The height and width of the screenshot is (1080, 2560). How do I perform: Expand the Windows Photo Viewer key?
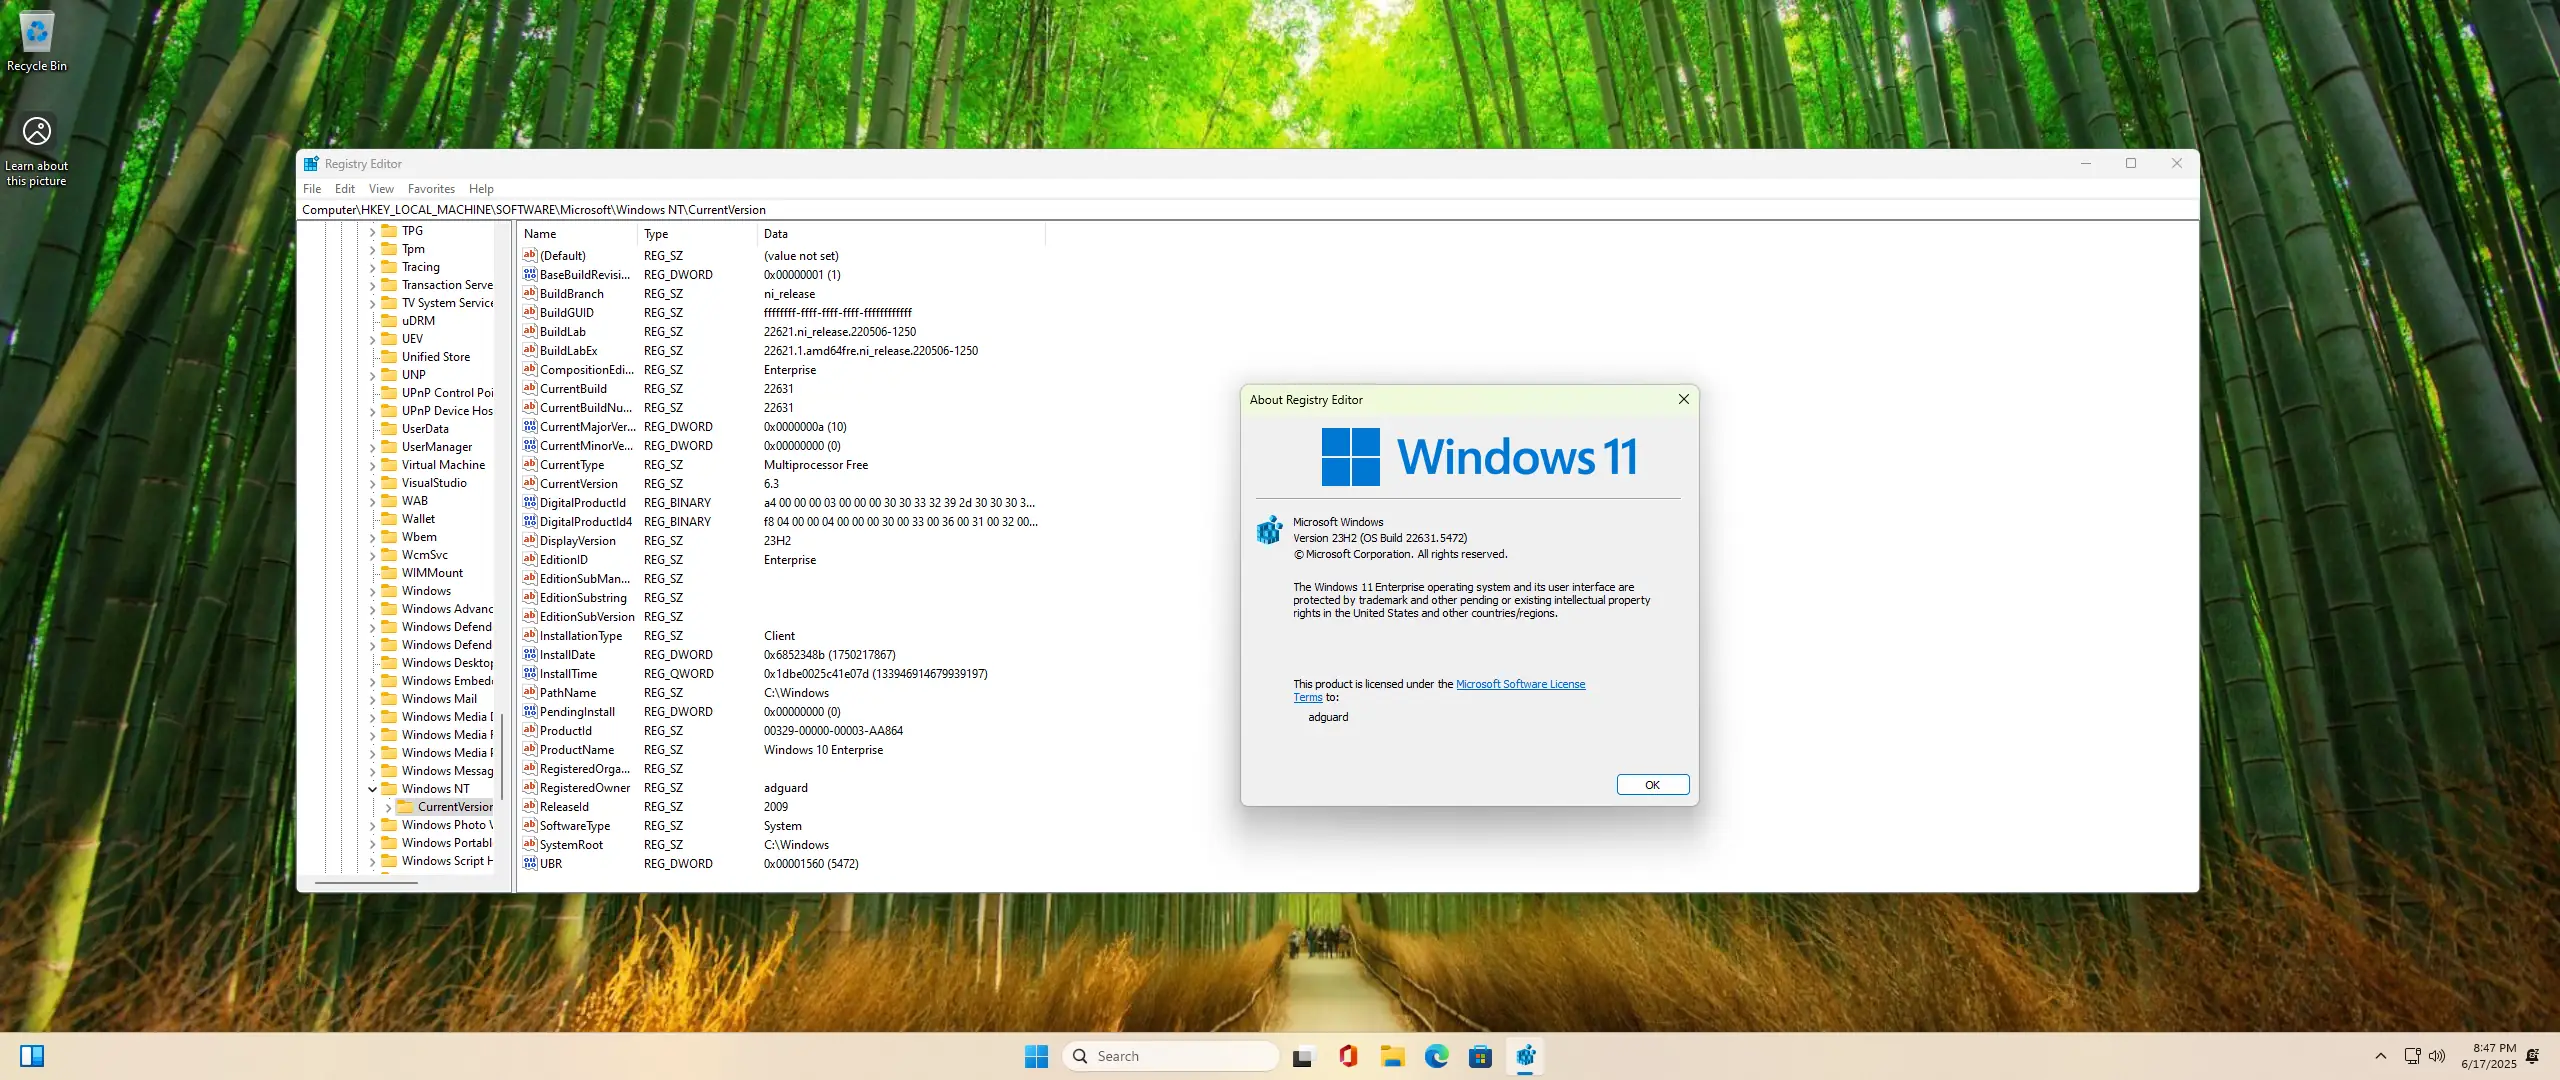[373, 825]
